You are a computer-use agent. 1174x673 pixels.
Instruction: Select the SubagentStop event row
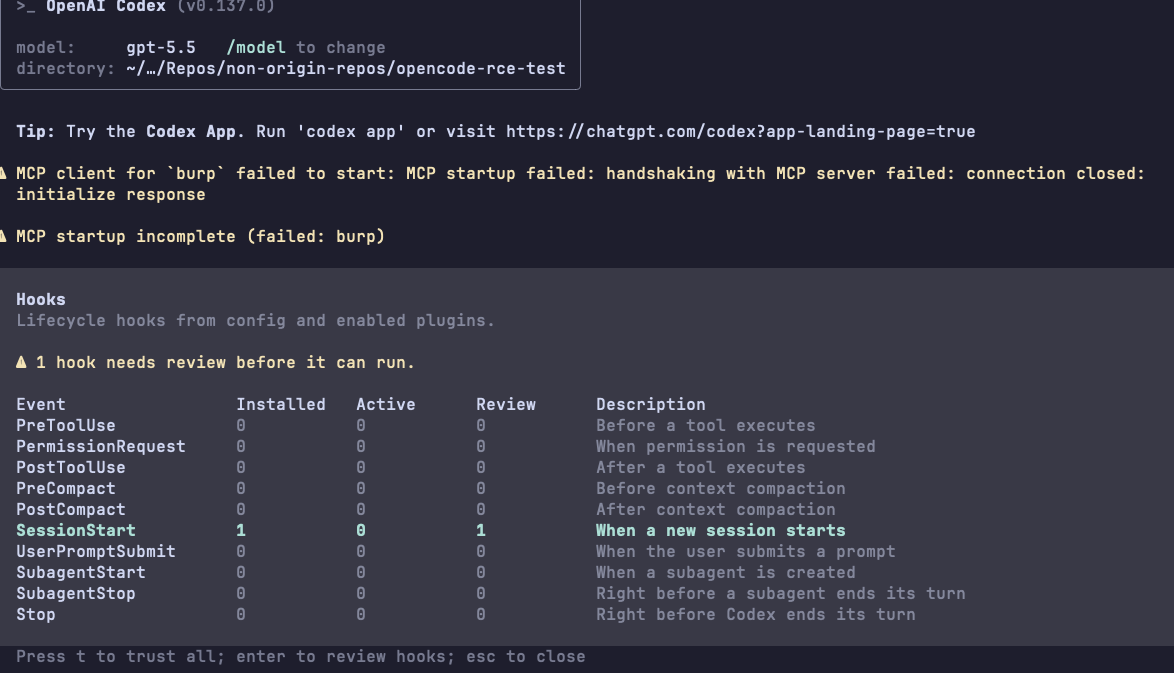click(x=490, y=593)
